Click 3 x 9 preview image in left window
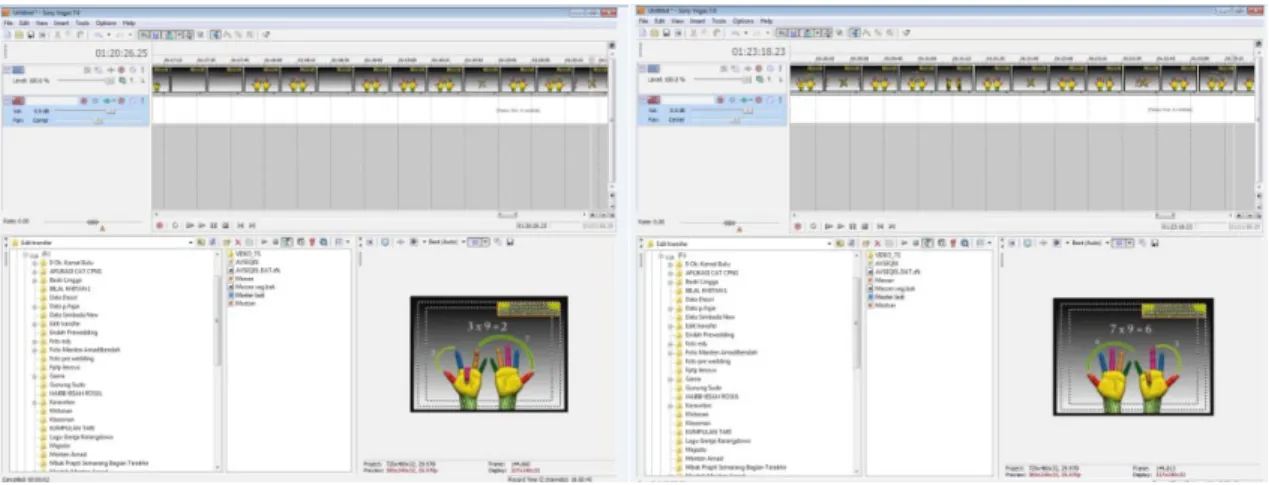 pos(489,354)
